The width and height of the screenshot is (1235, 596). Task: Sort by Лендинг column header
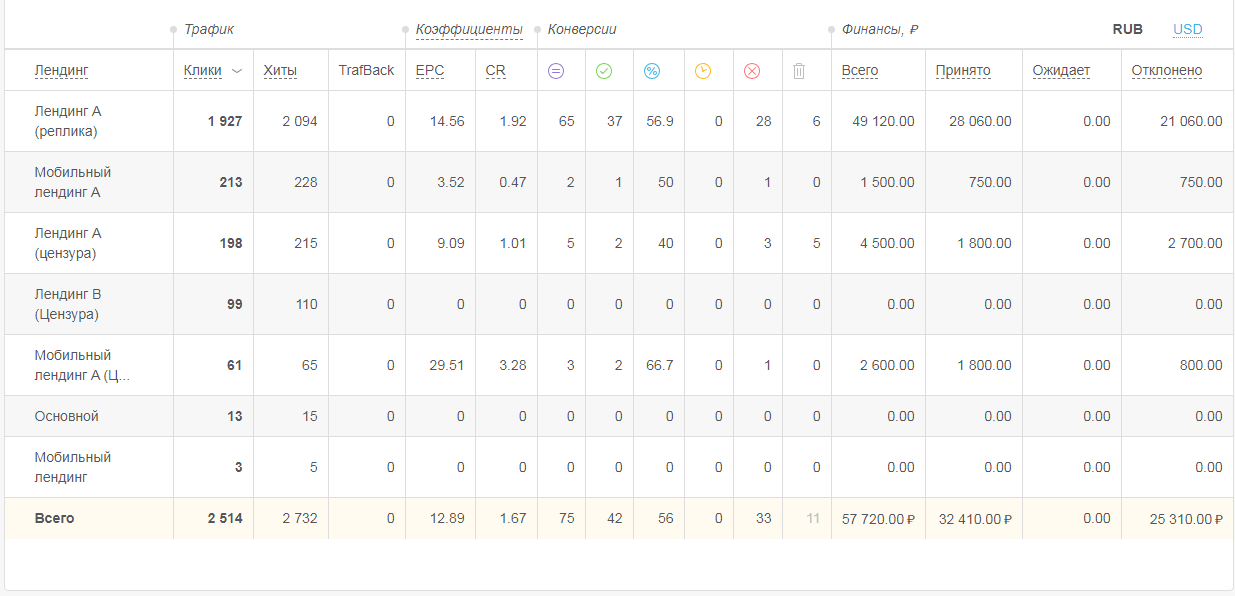tap(62, 71)
